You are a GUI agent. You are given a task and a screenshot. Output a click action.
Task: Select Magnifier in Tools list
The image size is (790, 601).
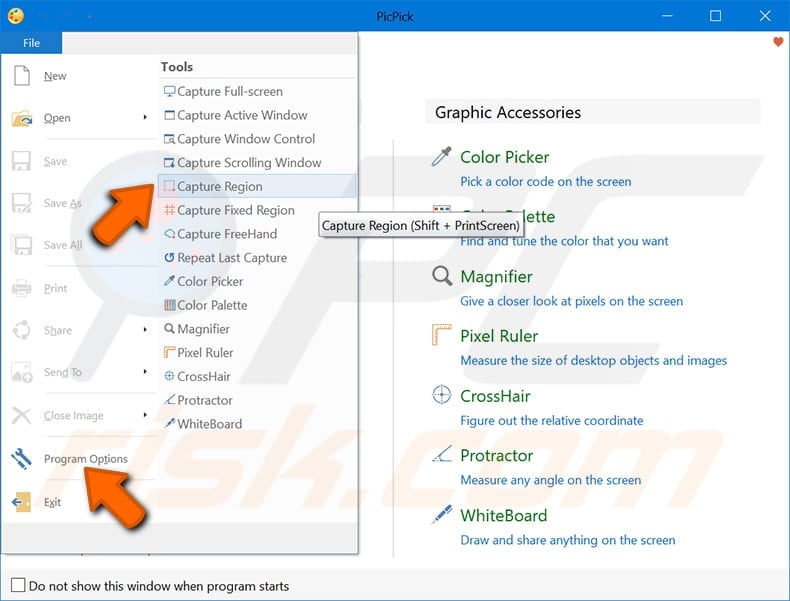[257, 328]
